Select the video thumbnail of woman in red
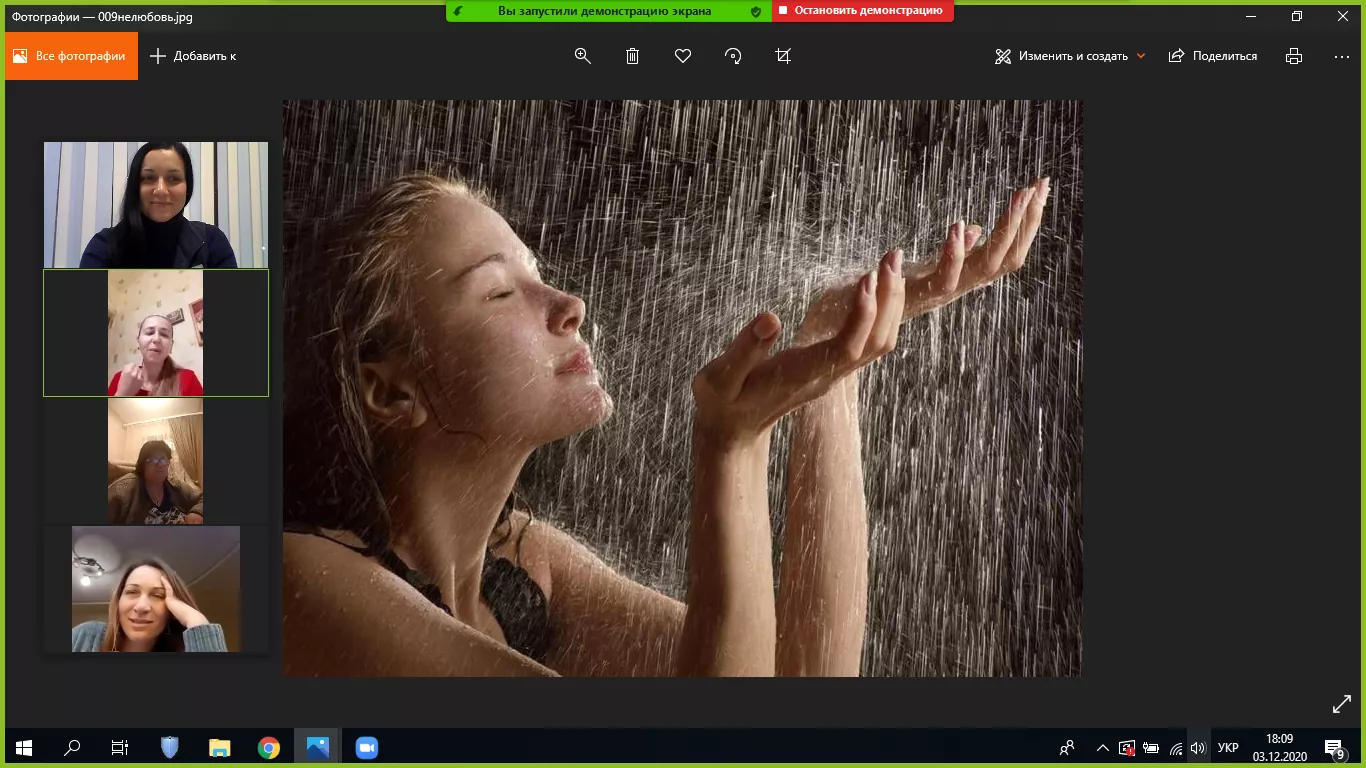This screenshot has width=1366, height=768. (x=156, y=333)
